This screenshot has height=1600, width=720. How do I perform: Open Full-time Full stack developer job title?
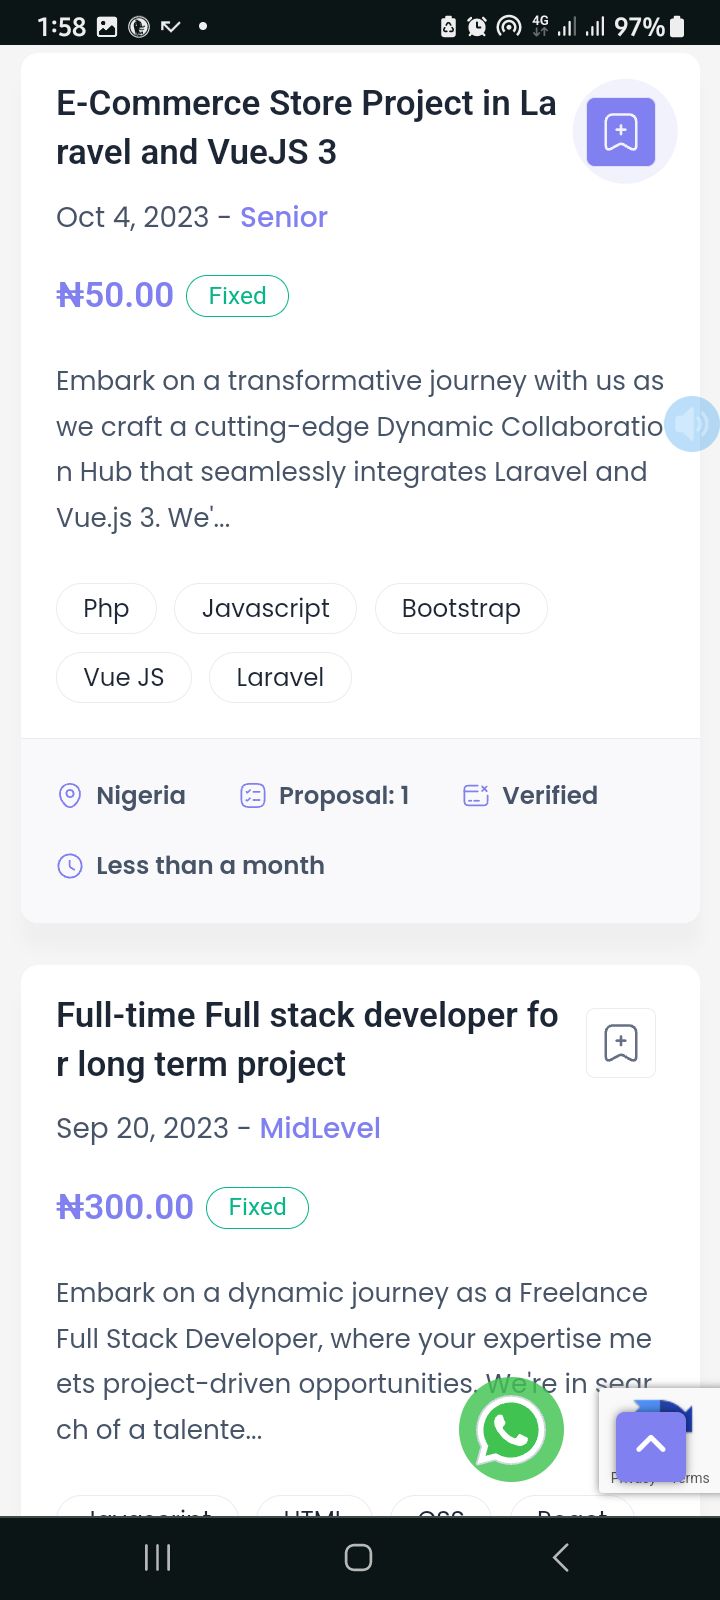[x=306, y=1039]
